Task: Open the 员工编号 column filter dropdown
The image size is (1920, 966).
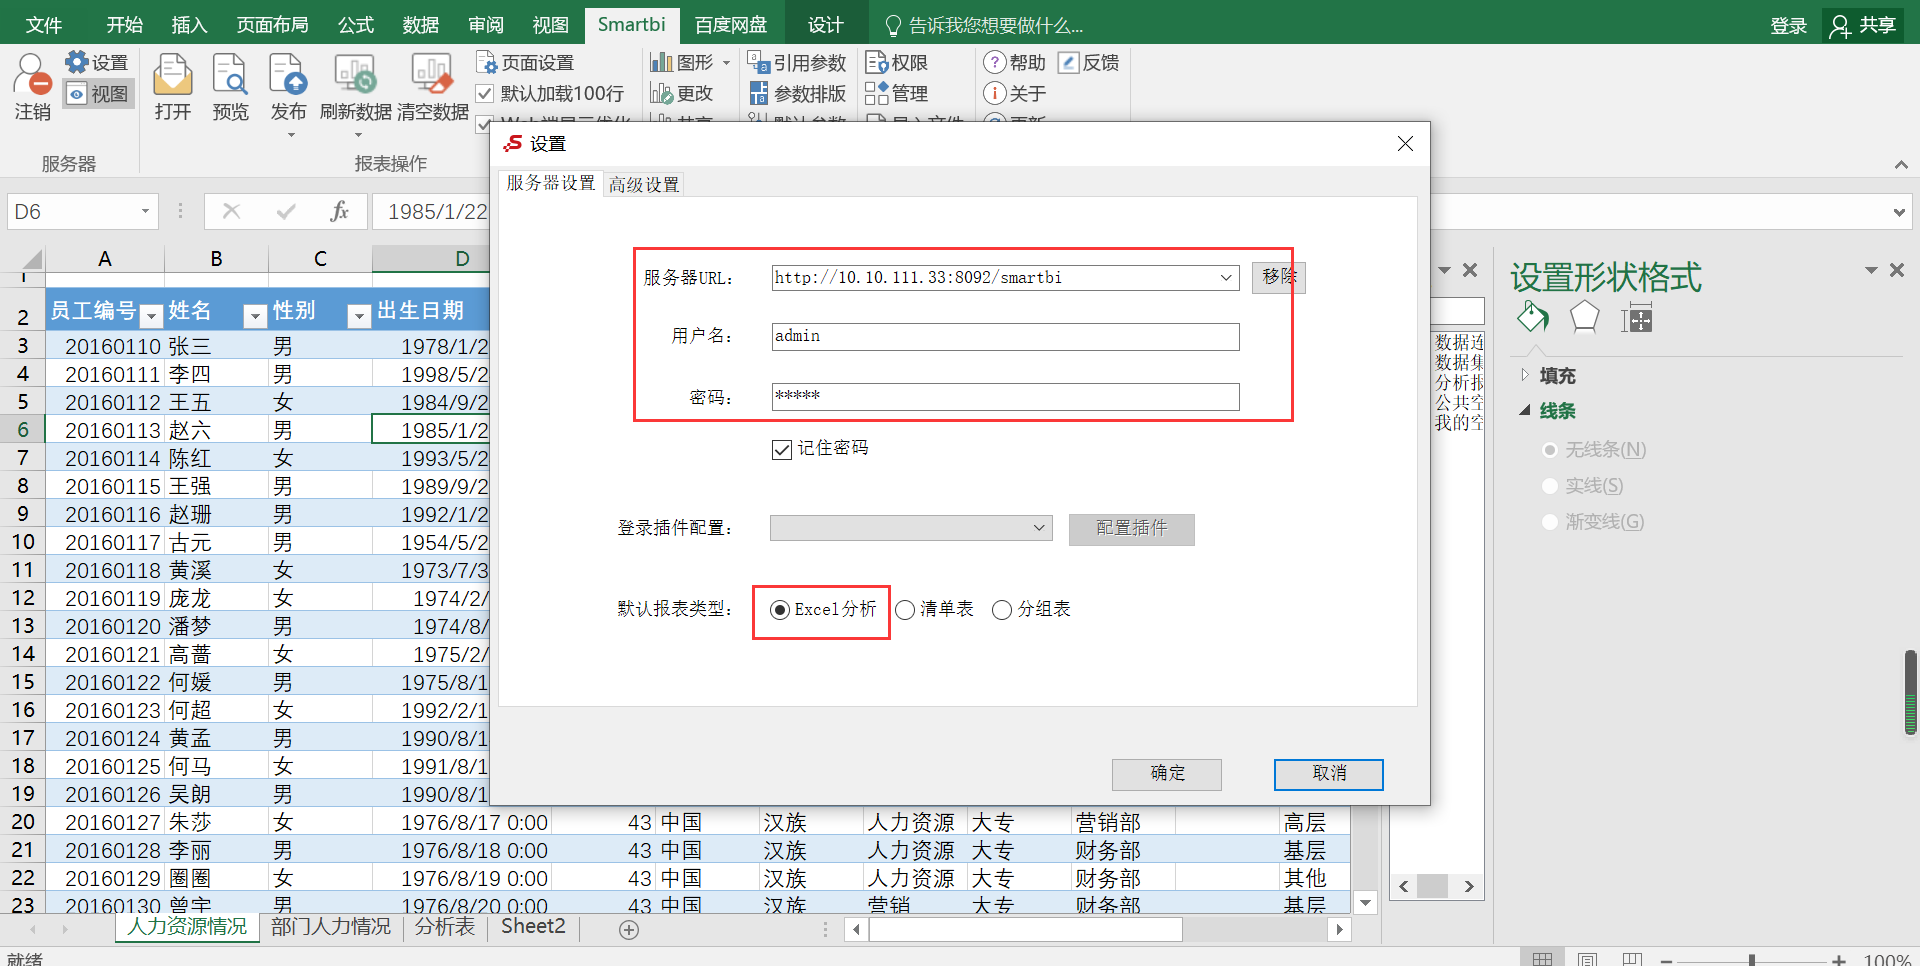Action: click(x=151, y=316)
